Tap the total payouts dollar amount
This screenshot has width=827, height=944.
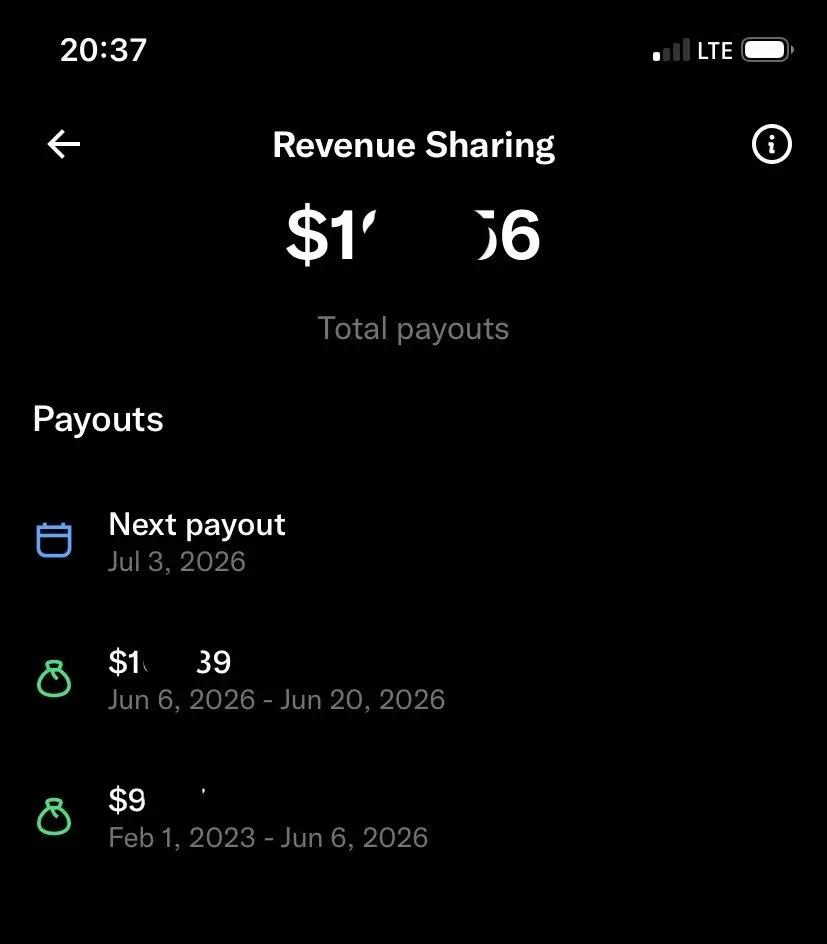click(414, 235)
